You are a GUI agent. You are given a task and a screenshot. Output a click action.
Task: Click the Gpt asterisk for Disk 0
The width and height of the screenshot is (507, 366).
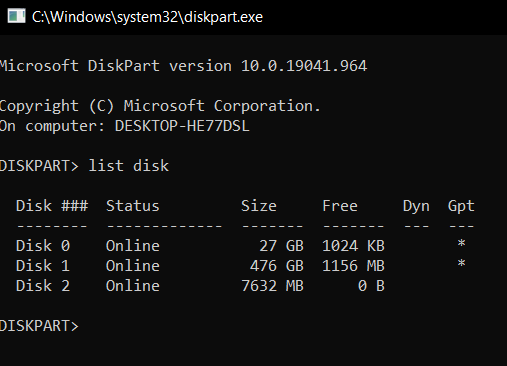point(461,243)
